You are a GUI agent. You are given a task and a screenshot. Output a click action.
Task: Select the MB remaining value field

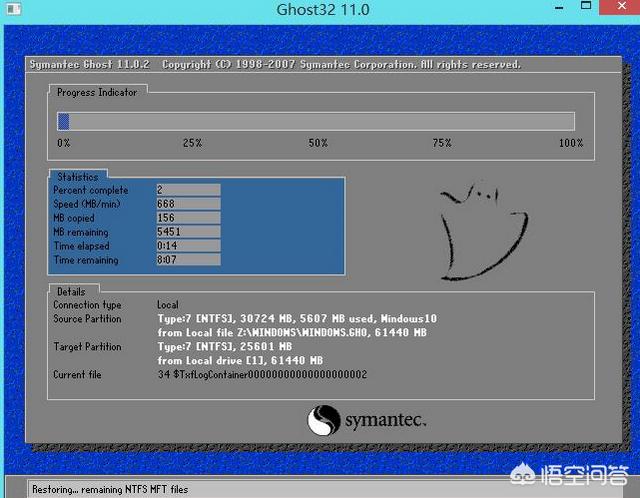click(188, 232)
